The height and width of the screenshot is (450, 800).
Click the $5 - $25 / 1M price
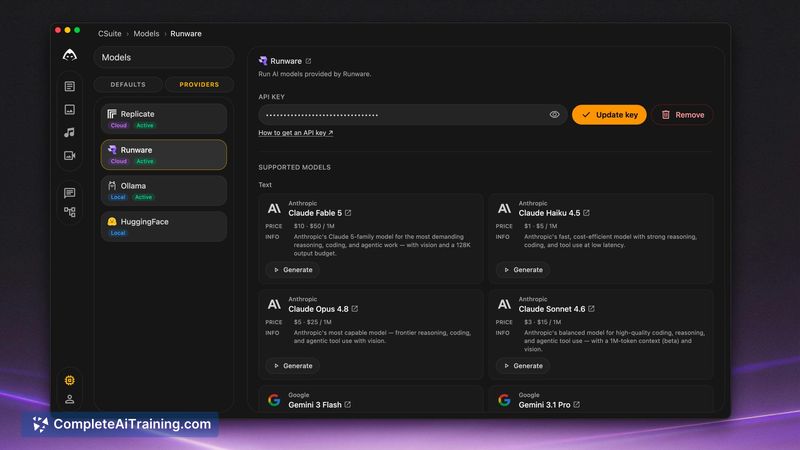pyautogui.click(x=312, y=322)
